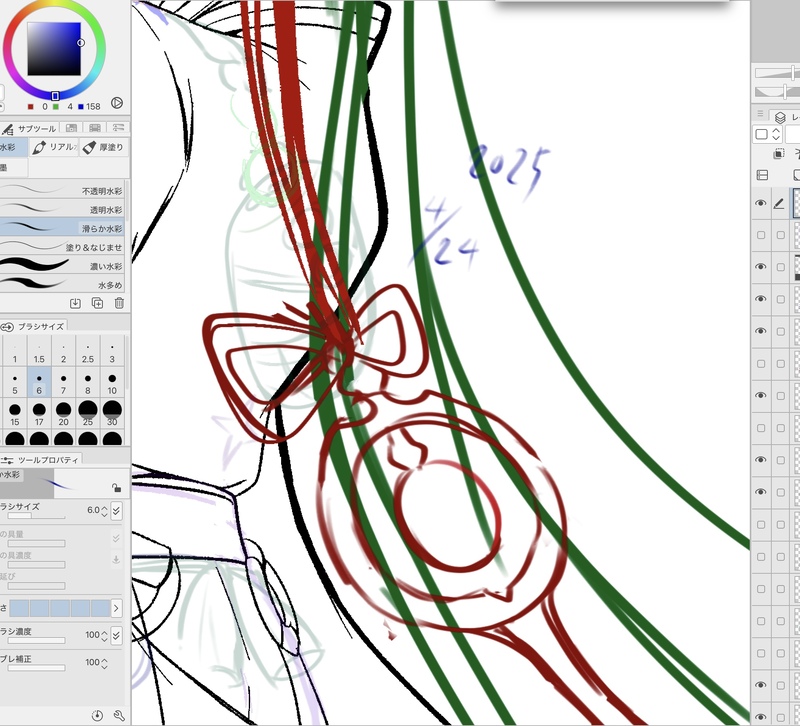
Task: Pick brush size preset 15
Action: tap(15, 414)
